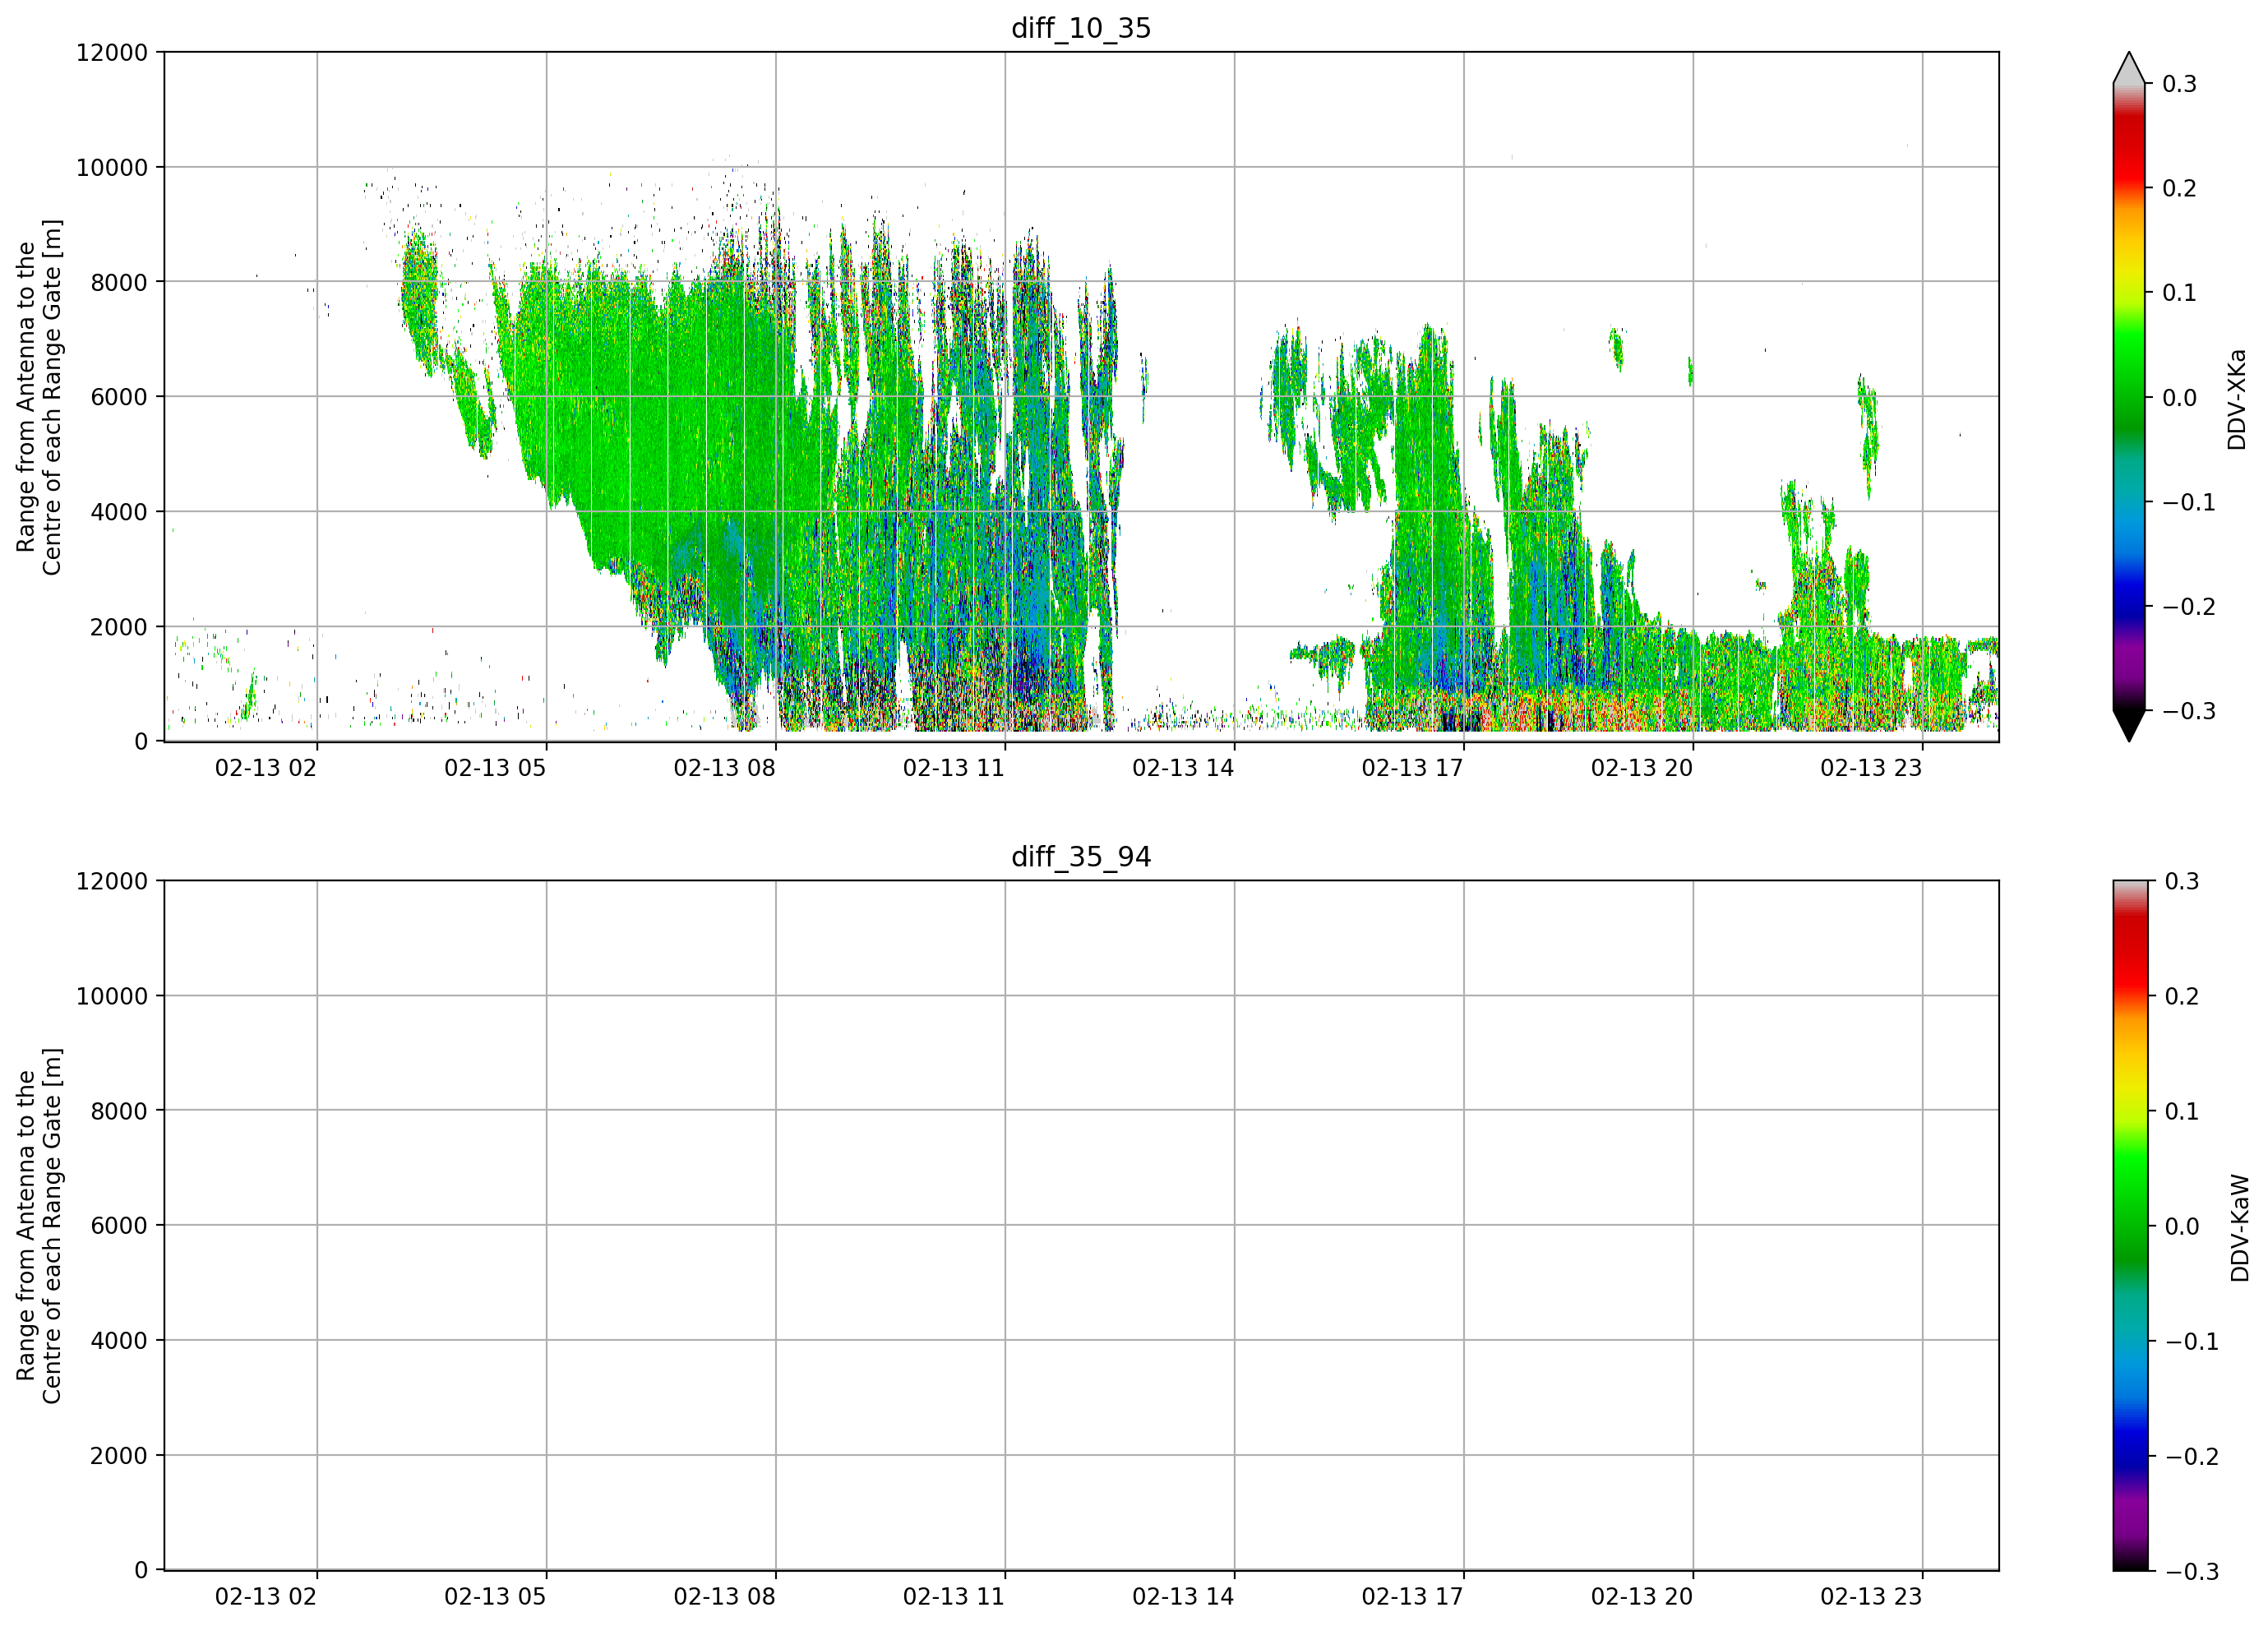Click the Range y-axis label of diff_10_35
This screenshot has height=1626, width=2268.
pyautogui.click(x=39, y=397)
